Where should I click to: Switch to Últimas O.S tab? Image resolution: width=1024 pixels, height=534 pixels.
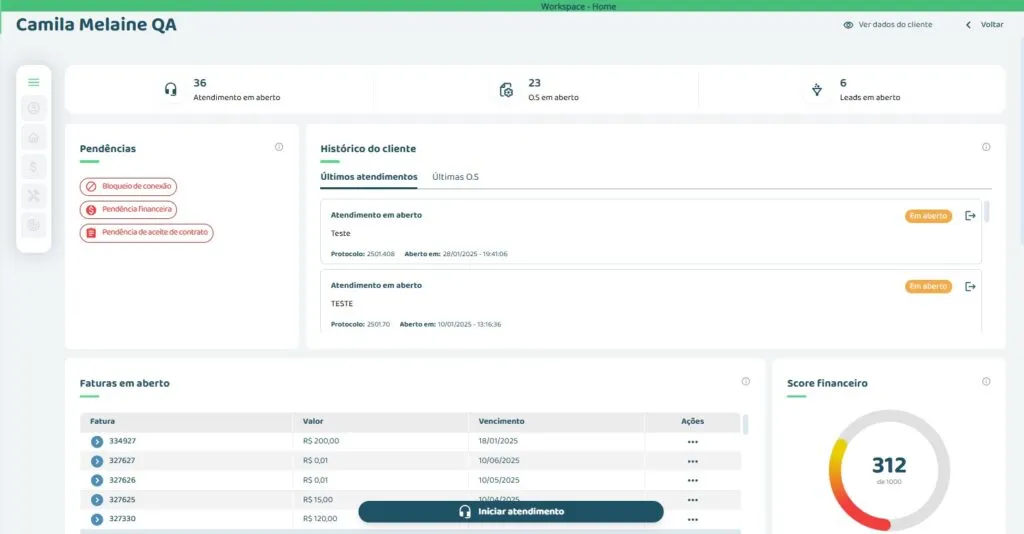click(455, 177)
